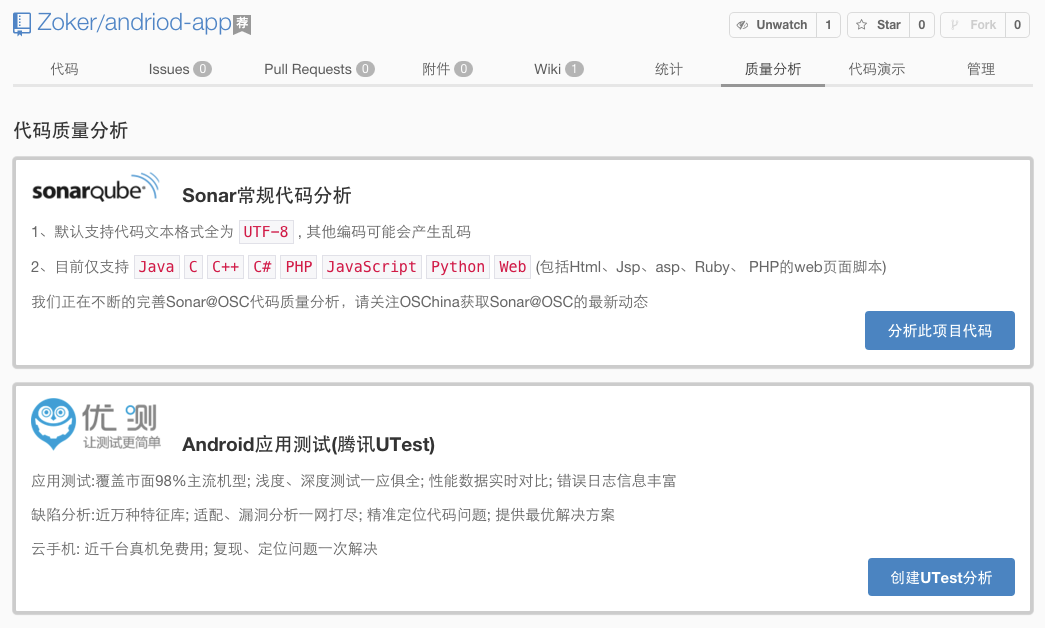Click the 缺陷分析 description line
Viewport: 1045px width, 628px height.
pyautogui.click(x=323, y=515)
